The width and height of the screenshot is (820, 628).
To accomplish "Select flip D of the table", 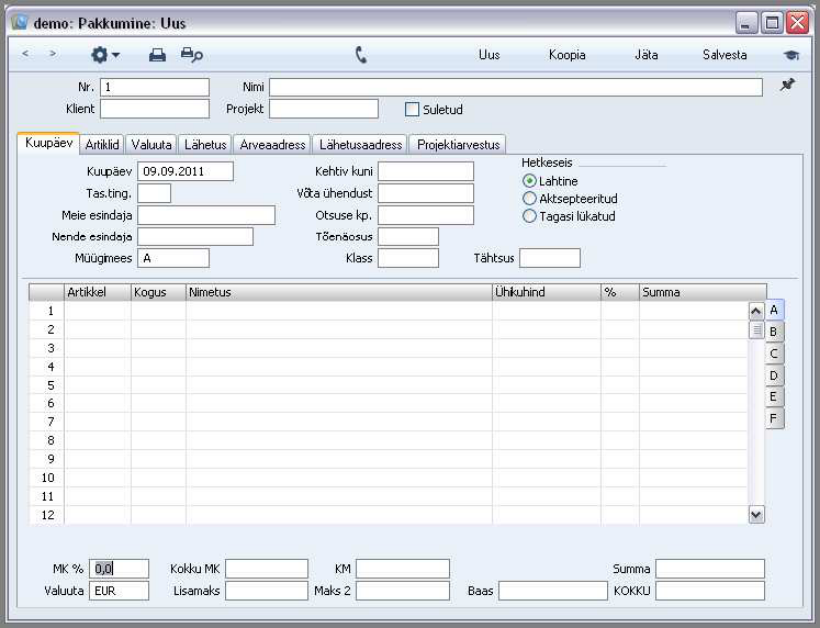I will (x=774, y=375).
